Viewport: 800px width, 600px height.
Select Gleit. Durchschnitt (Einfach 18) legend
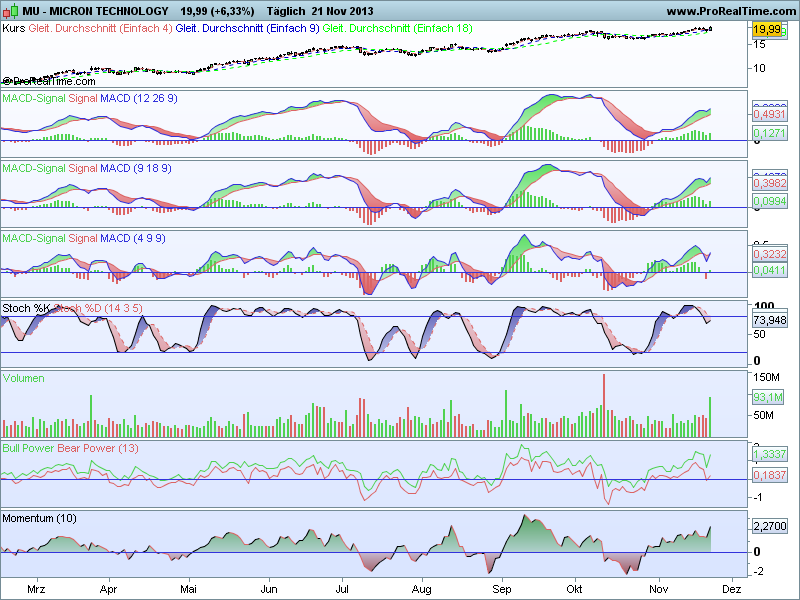click(397, 28)
